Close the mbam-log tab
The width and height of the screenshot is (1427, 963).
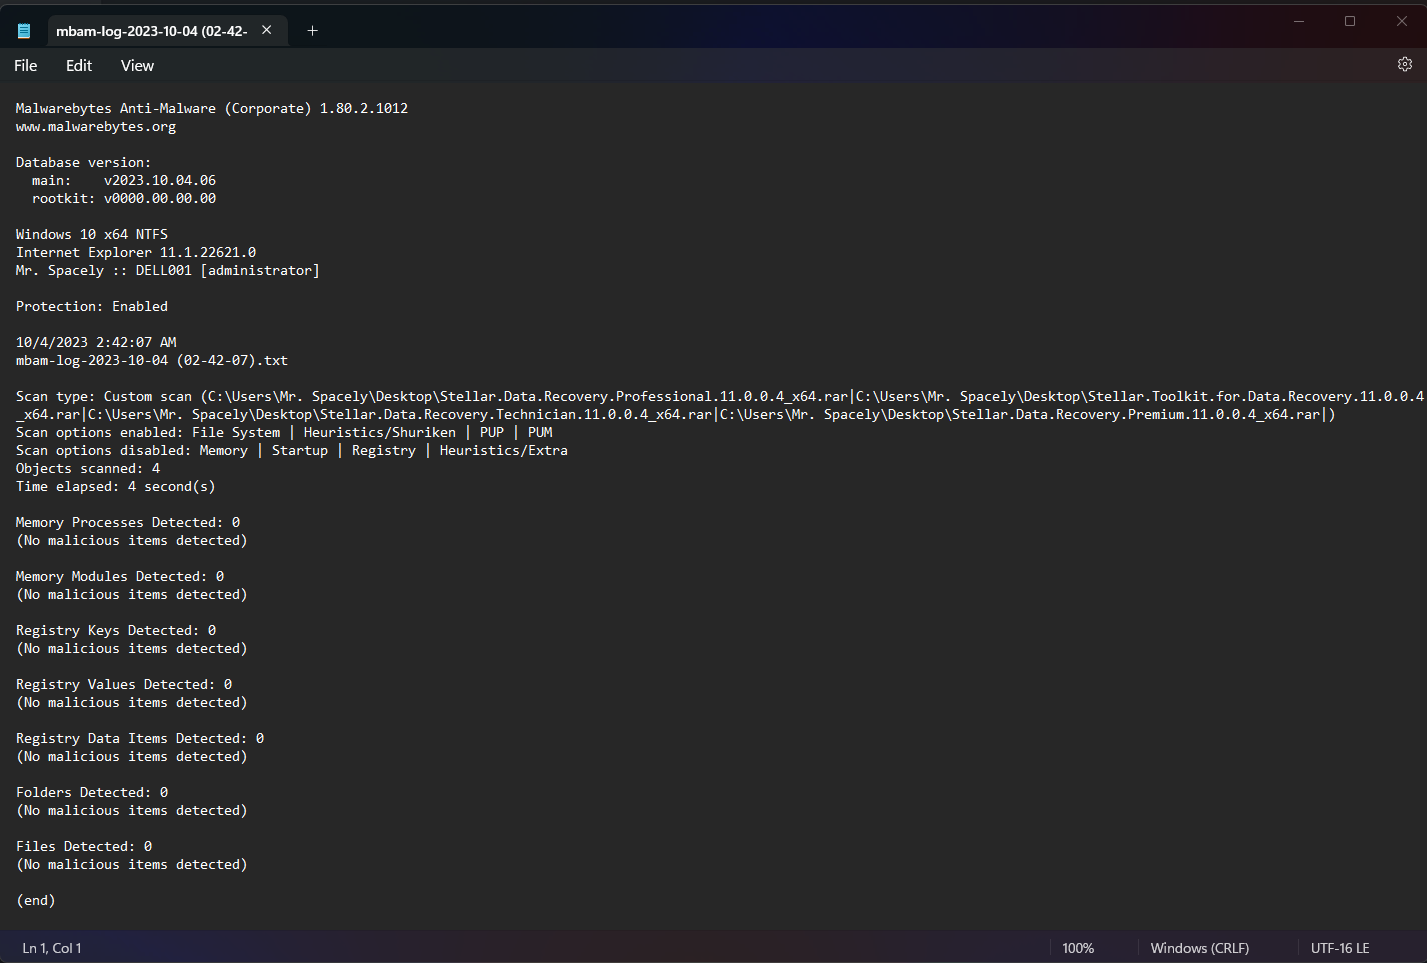tap(267, 30)
